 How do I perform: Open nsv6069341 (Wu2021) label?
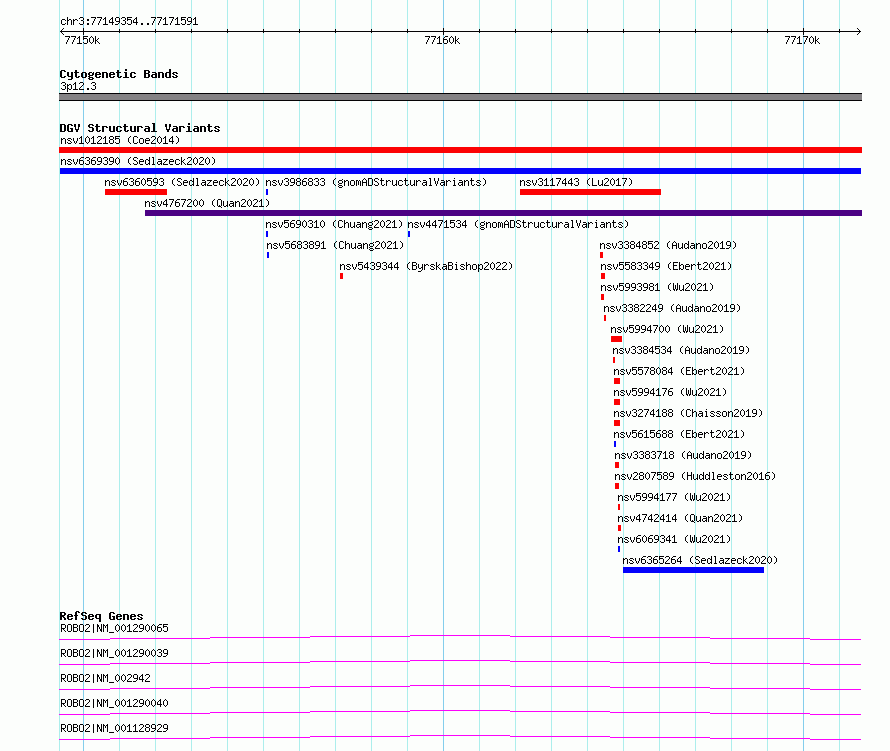pos(674,539)
